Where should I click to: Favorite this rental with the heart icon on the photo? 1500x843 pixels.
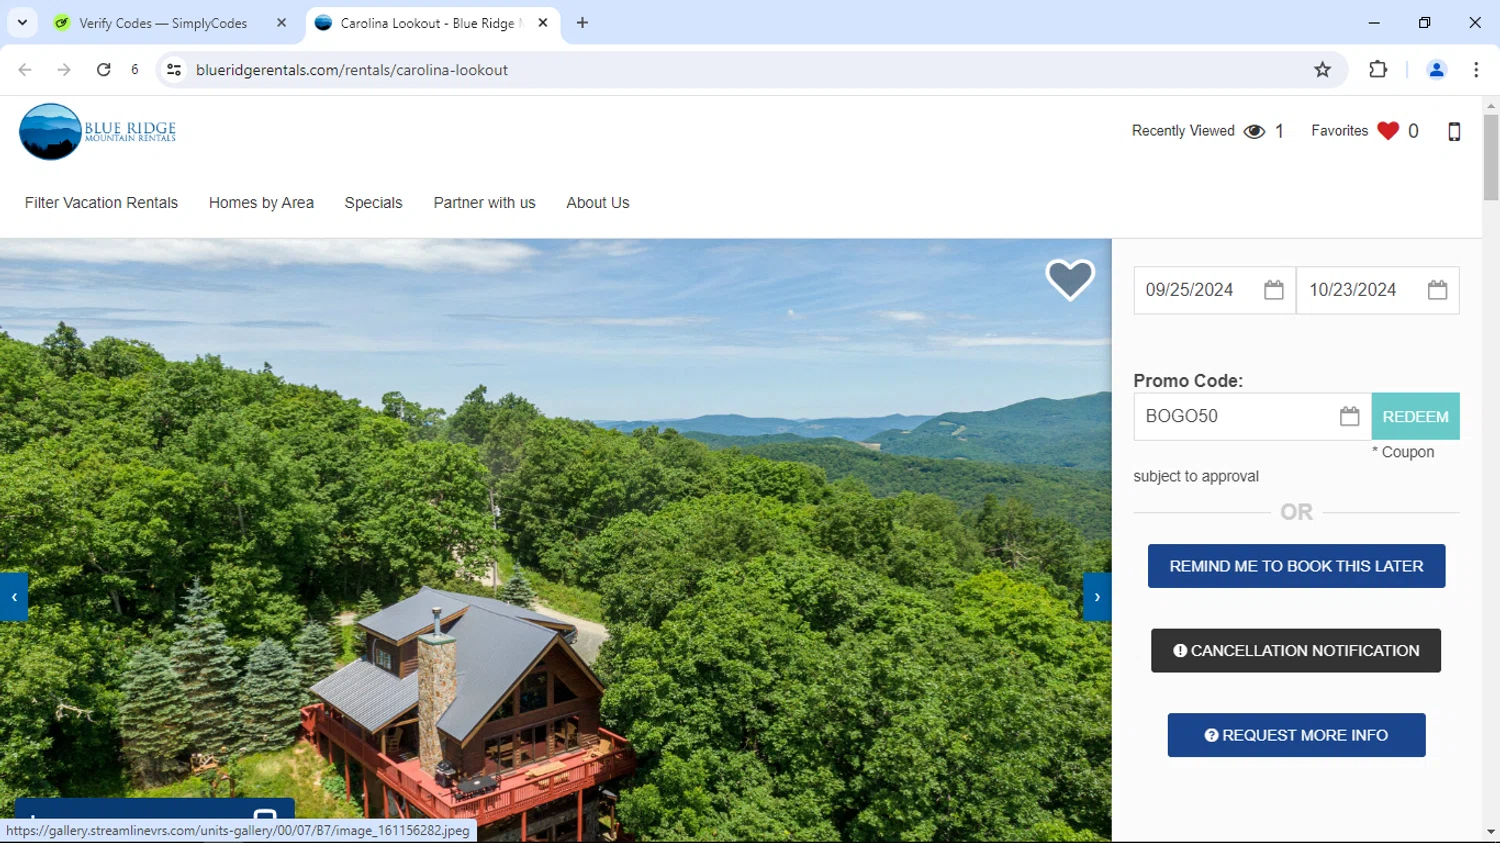click(1070, 280)
